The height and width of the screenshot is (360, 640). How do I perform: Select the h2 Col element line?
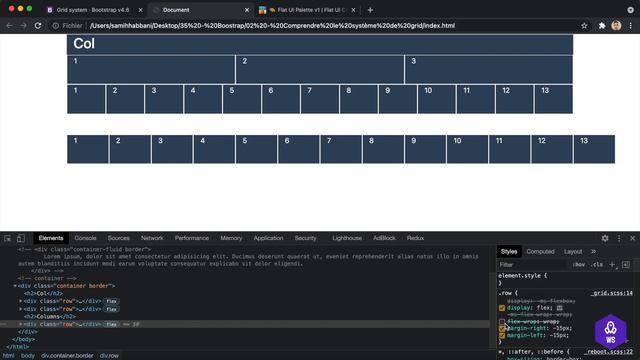(43, 293)
